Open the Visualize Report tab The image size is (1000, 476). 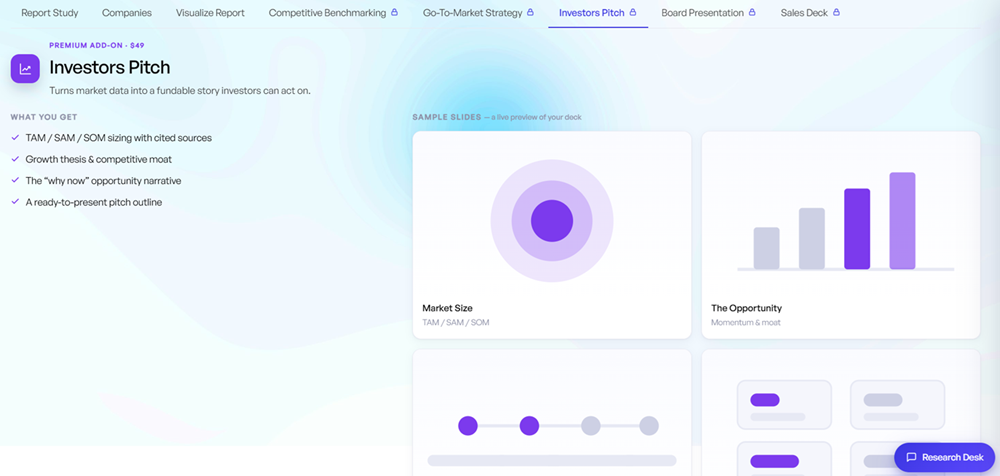pyautogui.click(x=210, y=13)
